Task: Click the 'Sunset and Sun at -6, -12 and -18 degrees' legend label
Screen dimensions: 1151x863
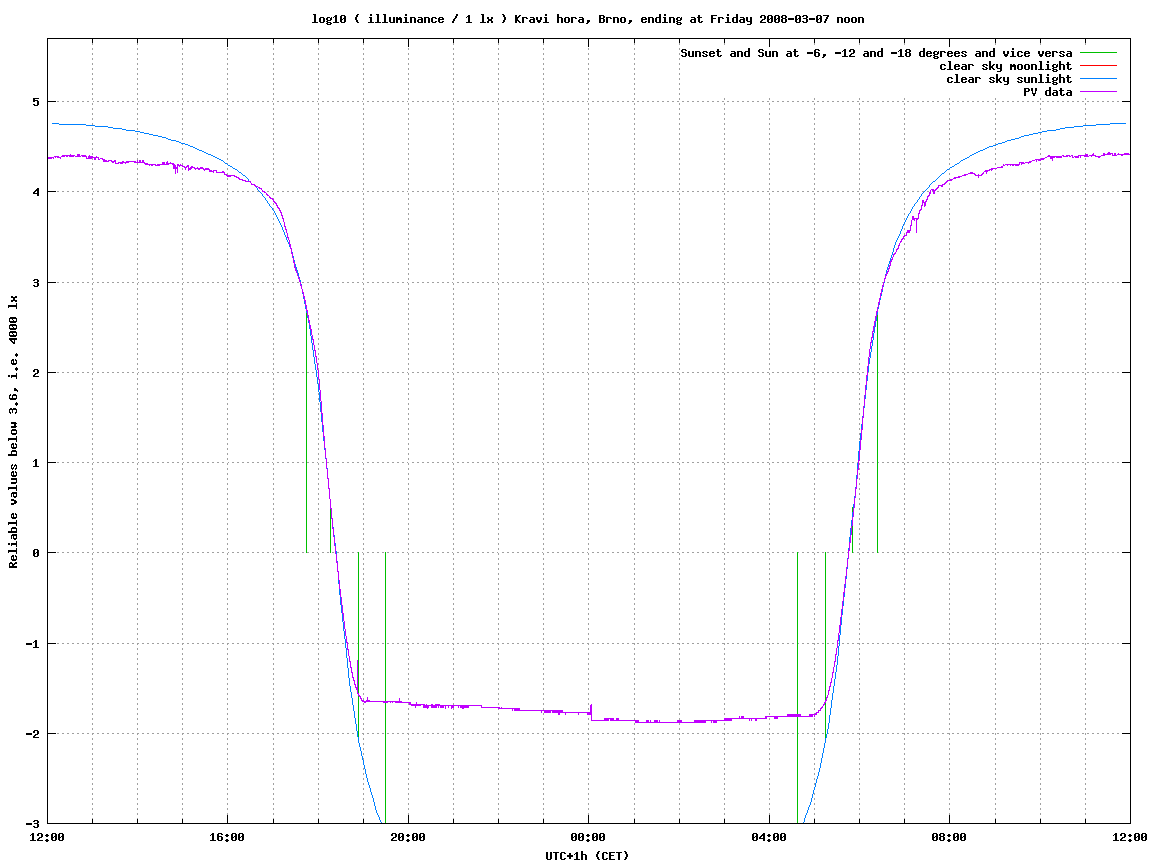Action: [876, 53]
